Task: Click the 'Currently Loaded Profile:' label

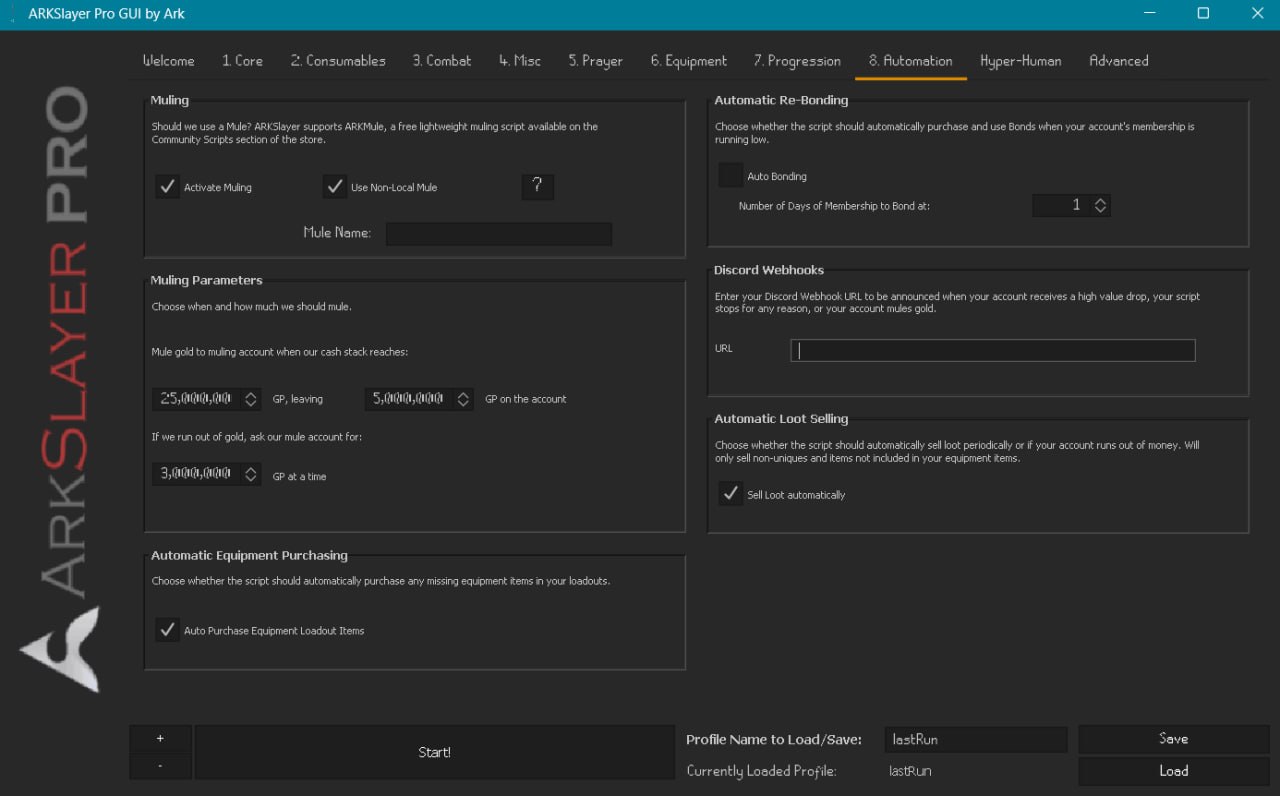Action: [x=761, y=772]
